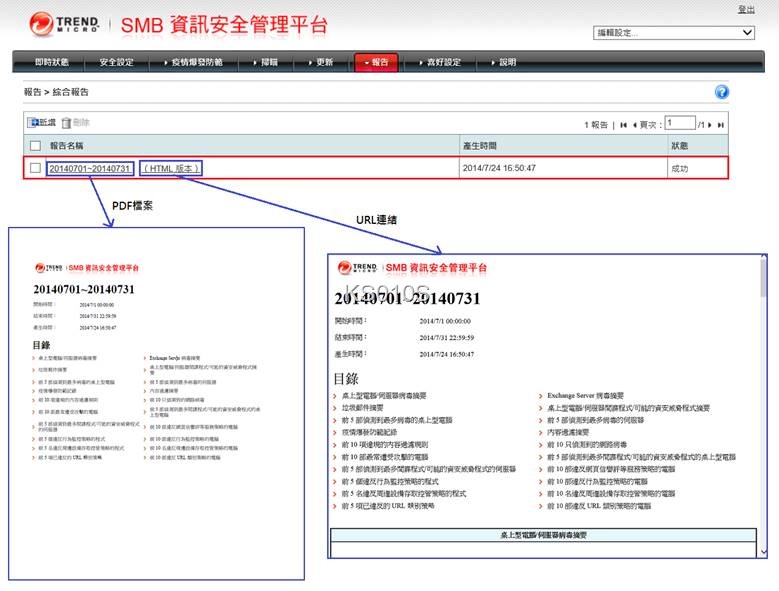The height and width of the screenshot is (591, 779).
Task: Check the box for report 20140701~20140731
Action: pos(35,168)
